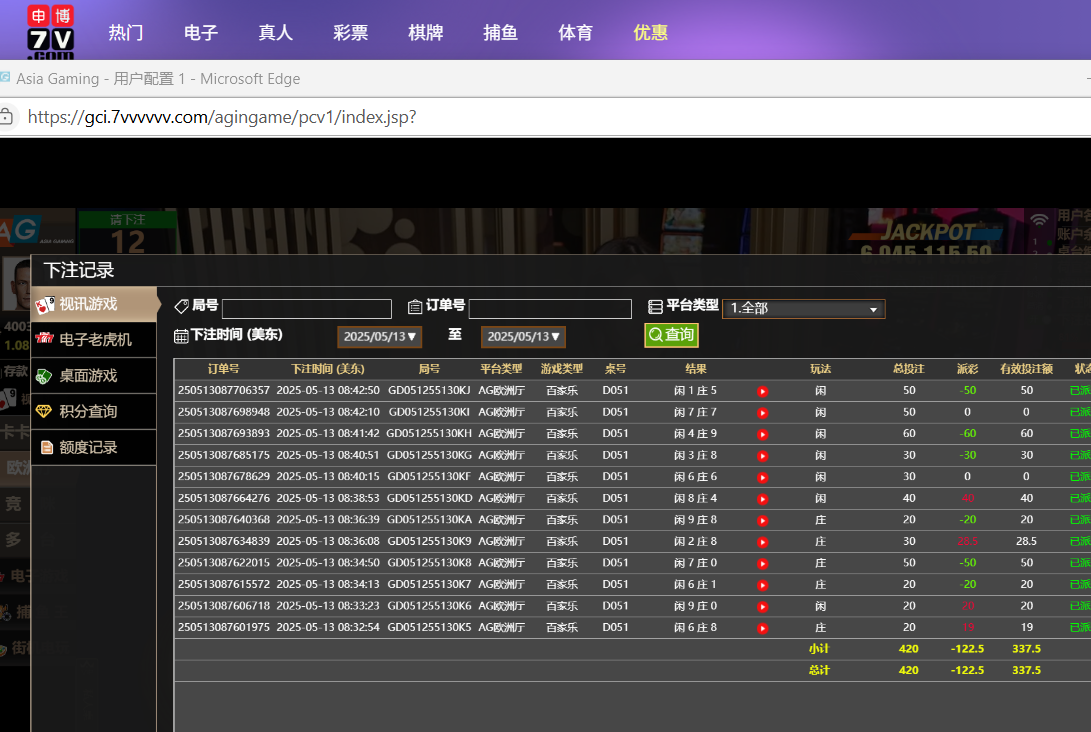Click into the 订单号 input box
Viewport: 1091px width, 732px height.
pos(550,309)
